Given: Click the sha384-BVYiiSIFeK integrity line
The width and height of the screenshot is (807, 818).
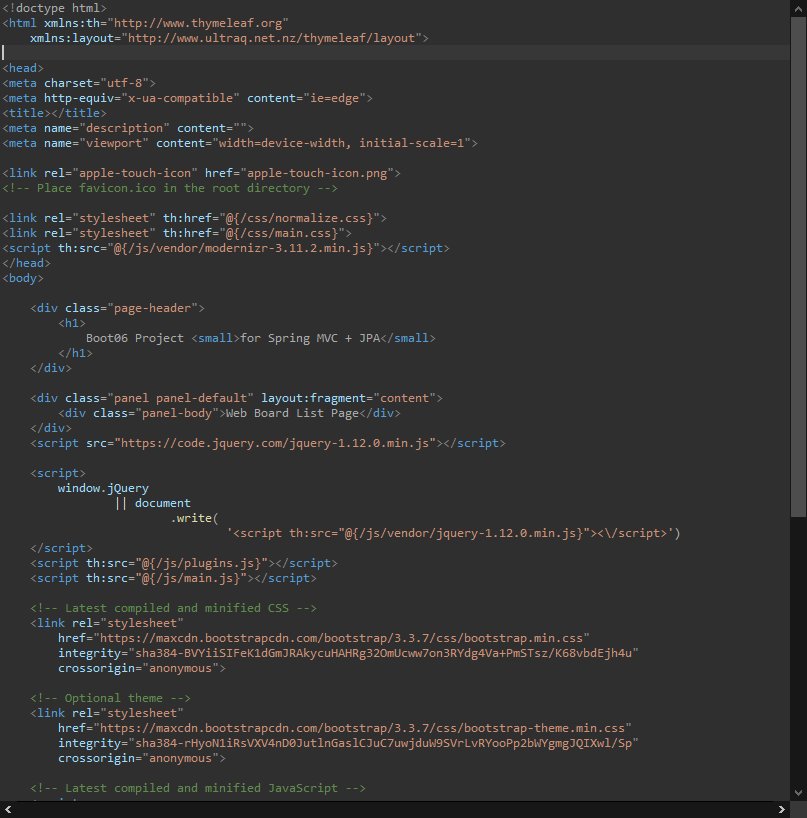Looking at the screenshot, I should 348,653.
